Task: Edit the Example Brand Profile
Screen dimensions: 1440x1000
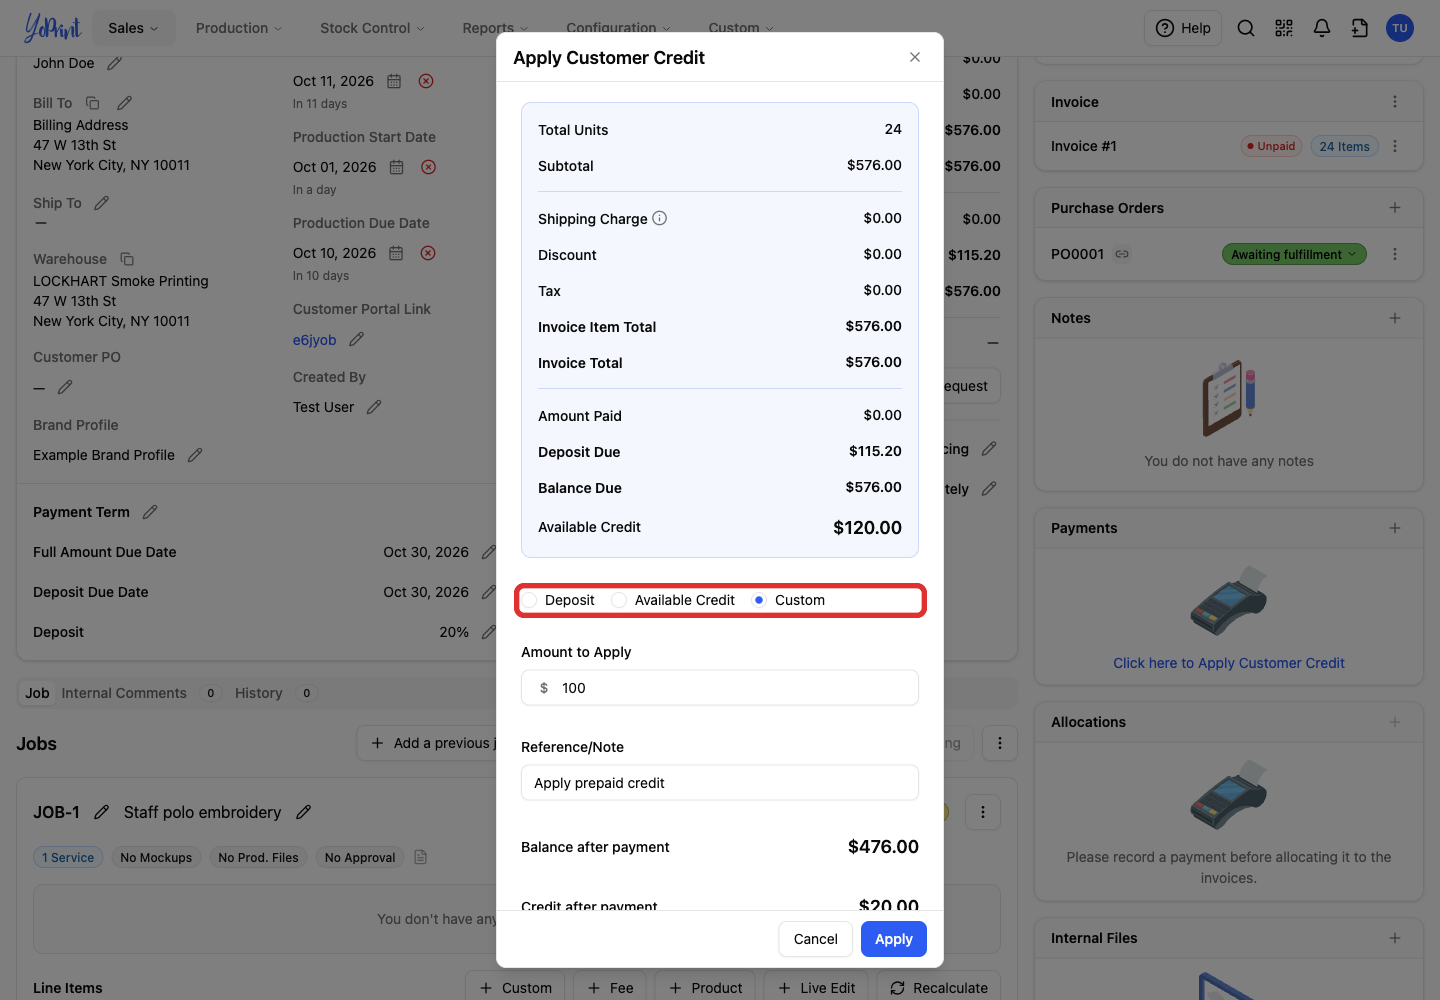Action: (195, 455)
